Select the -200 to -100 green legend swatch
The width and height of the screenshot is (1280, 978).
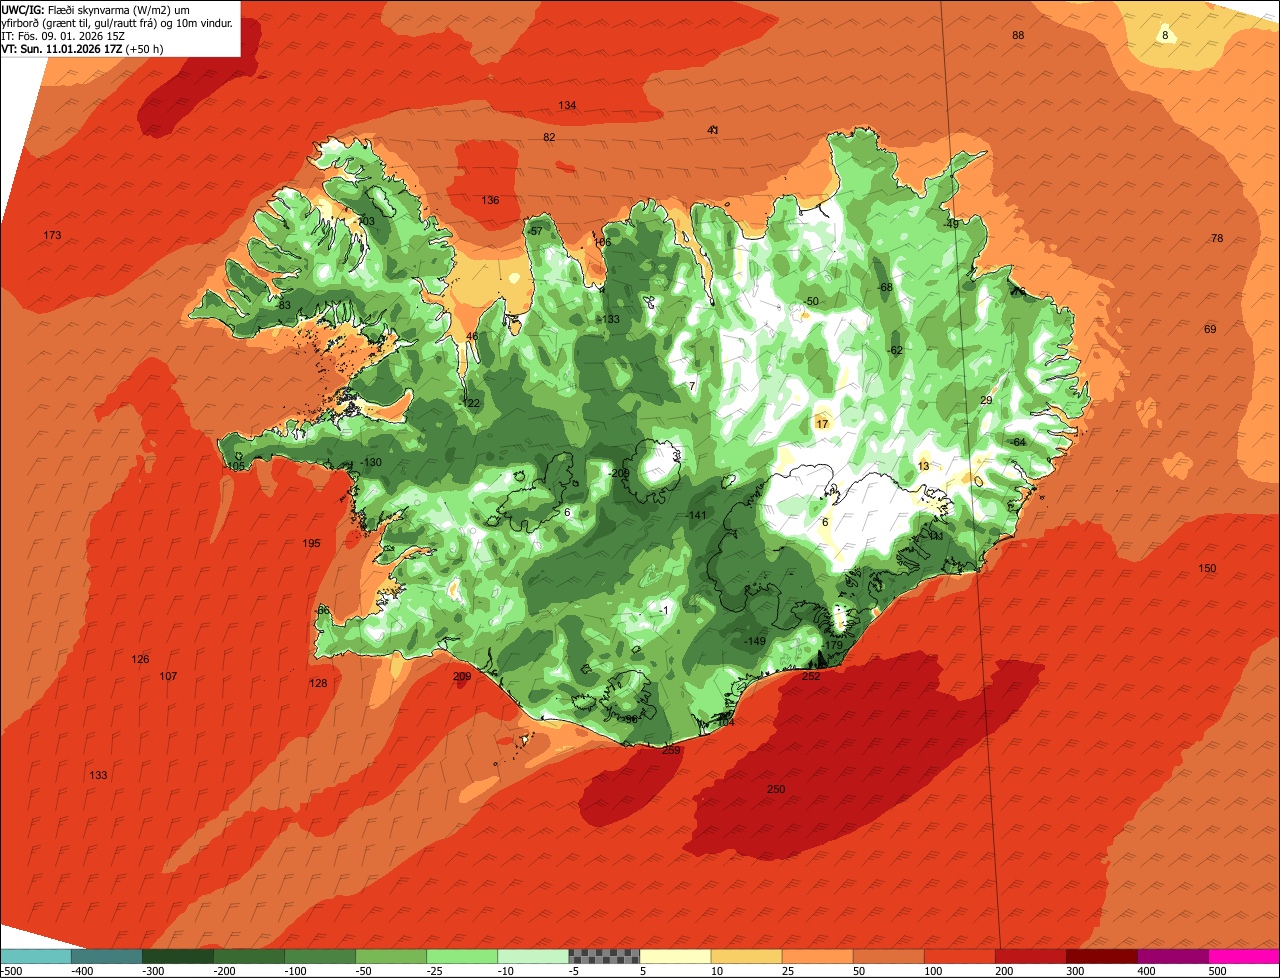click(249, 957)
